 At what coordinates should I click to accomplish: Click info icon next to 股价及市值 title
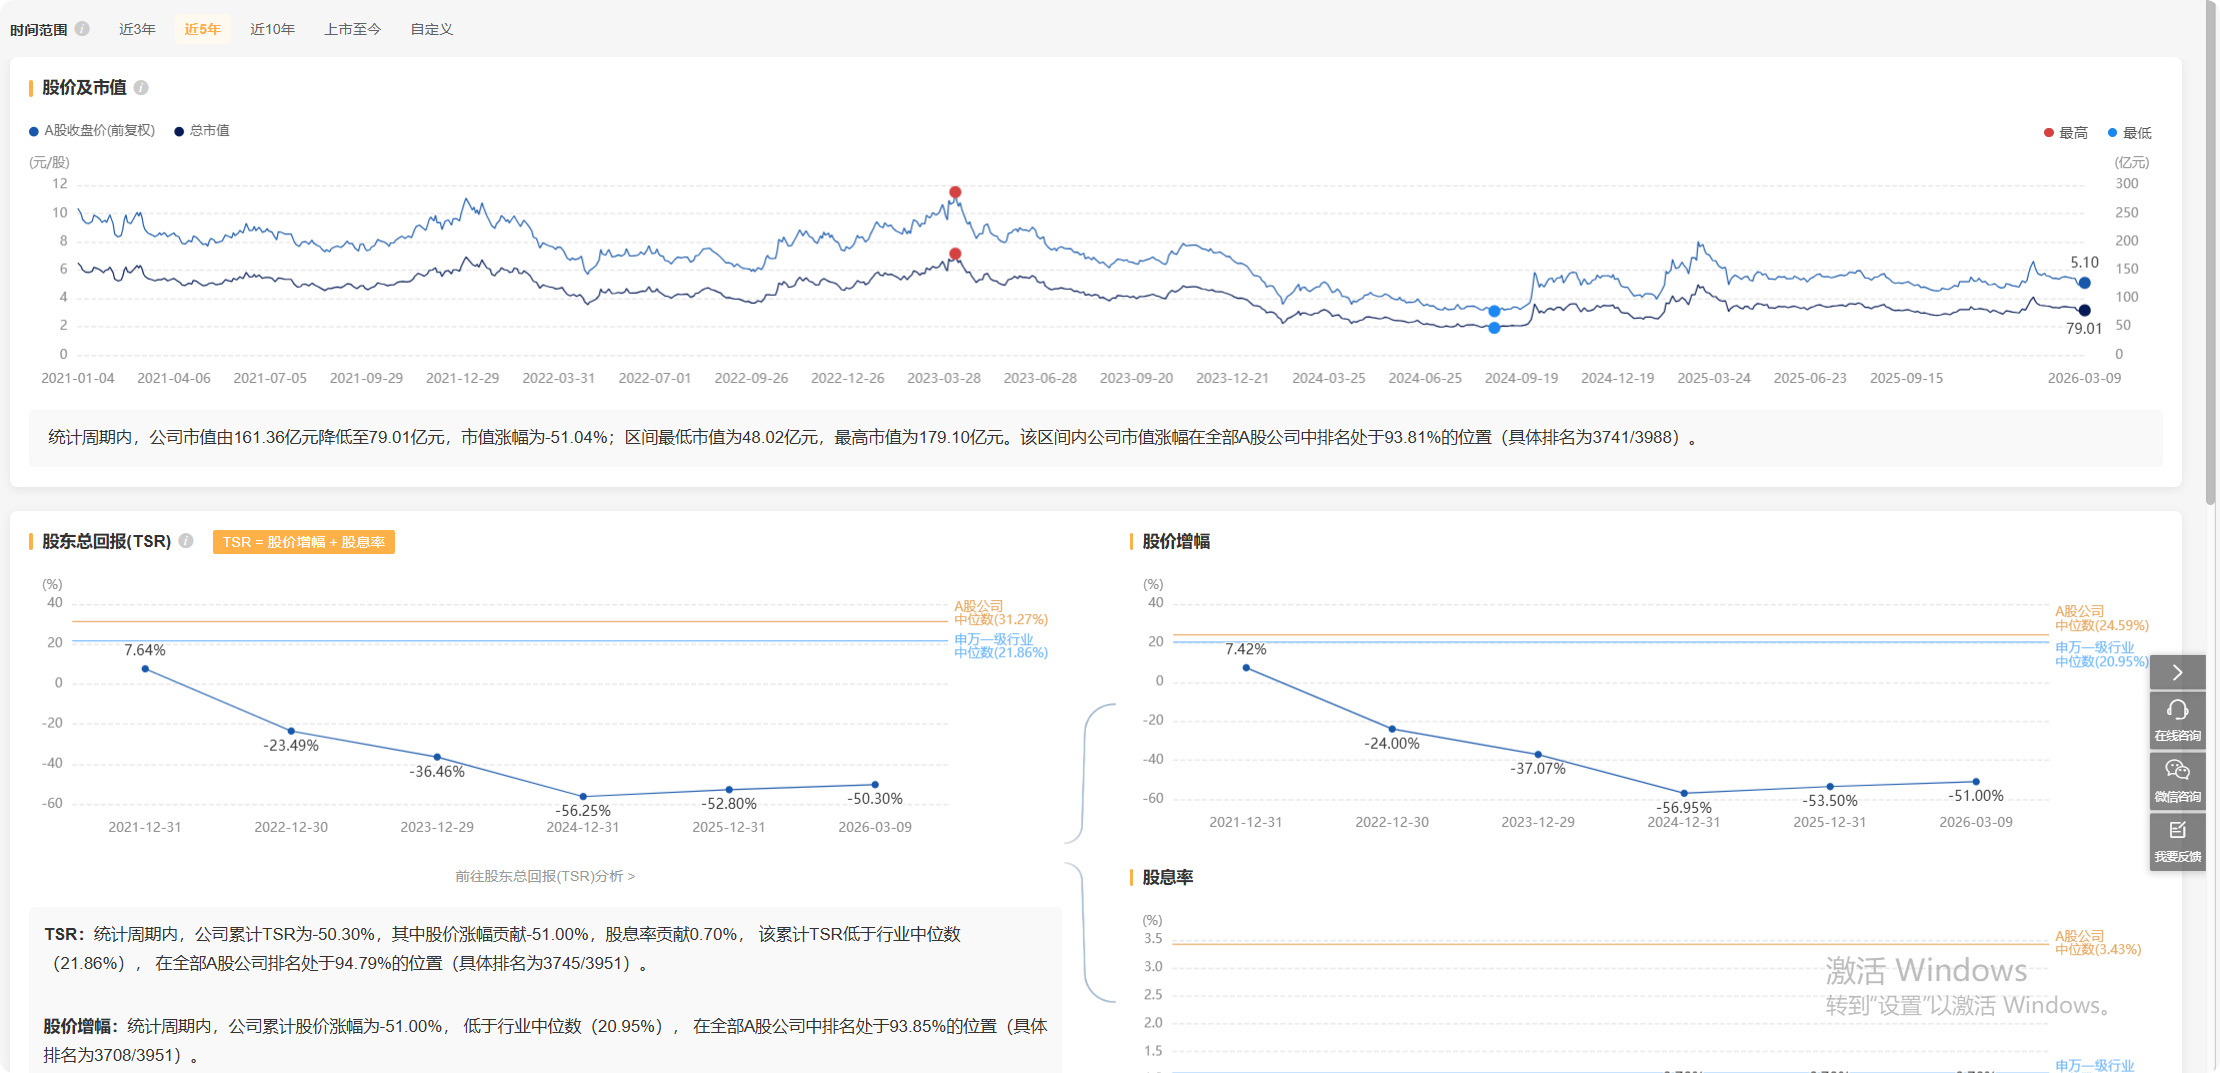[141, 88]
